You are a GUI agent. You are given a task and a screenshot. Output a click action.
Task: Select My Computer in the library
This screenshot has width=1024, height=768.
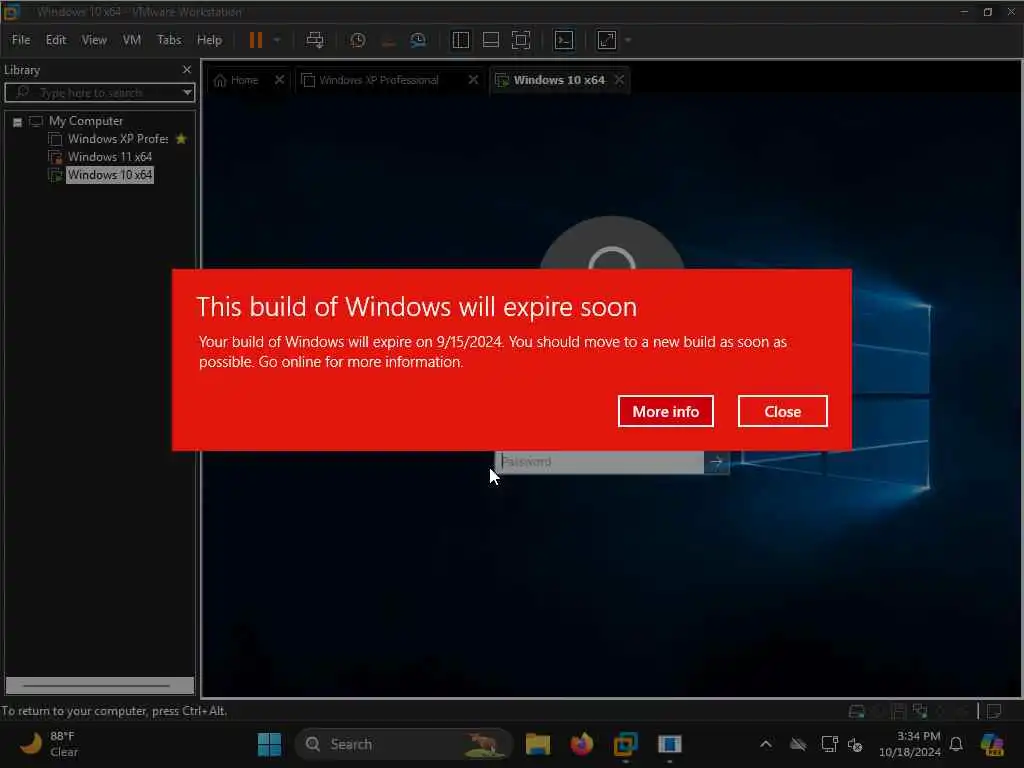[x=86, y=121]
